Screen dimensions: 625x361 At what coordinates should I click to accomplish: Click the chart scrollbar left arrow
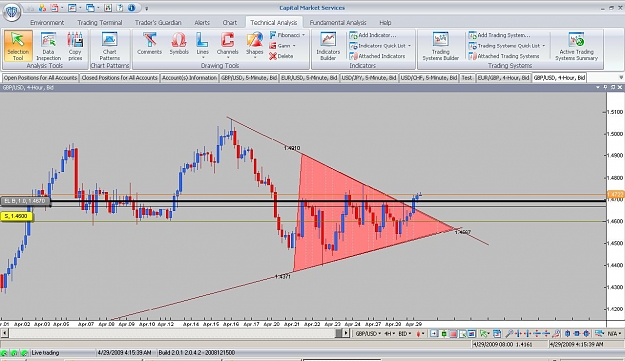click(4, 333)
